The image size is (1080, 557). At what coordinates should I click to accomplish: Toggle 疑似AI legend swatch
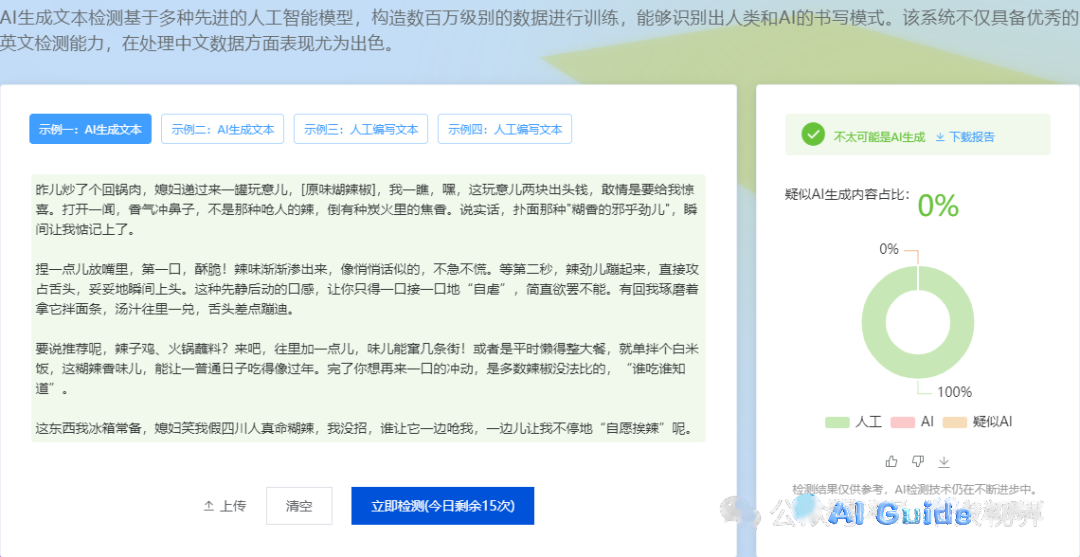955,422
